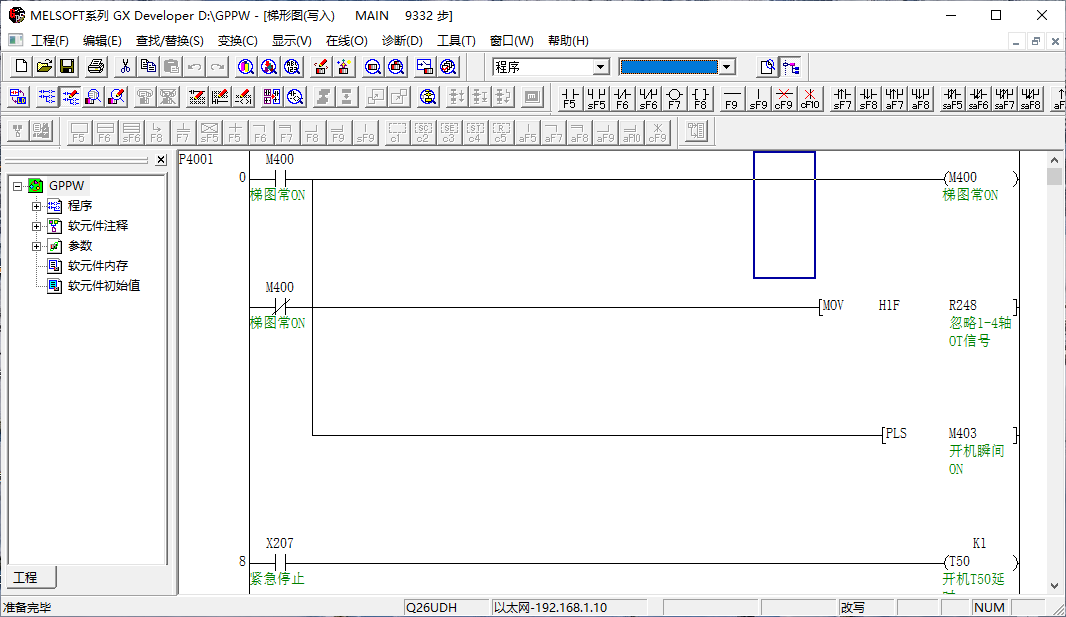The height and width of the screenshot is (617, 1066).
Task: Insert falling pulse contact sF8
Action: (x=868, y=98)
